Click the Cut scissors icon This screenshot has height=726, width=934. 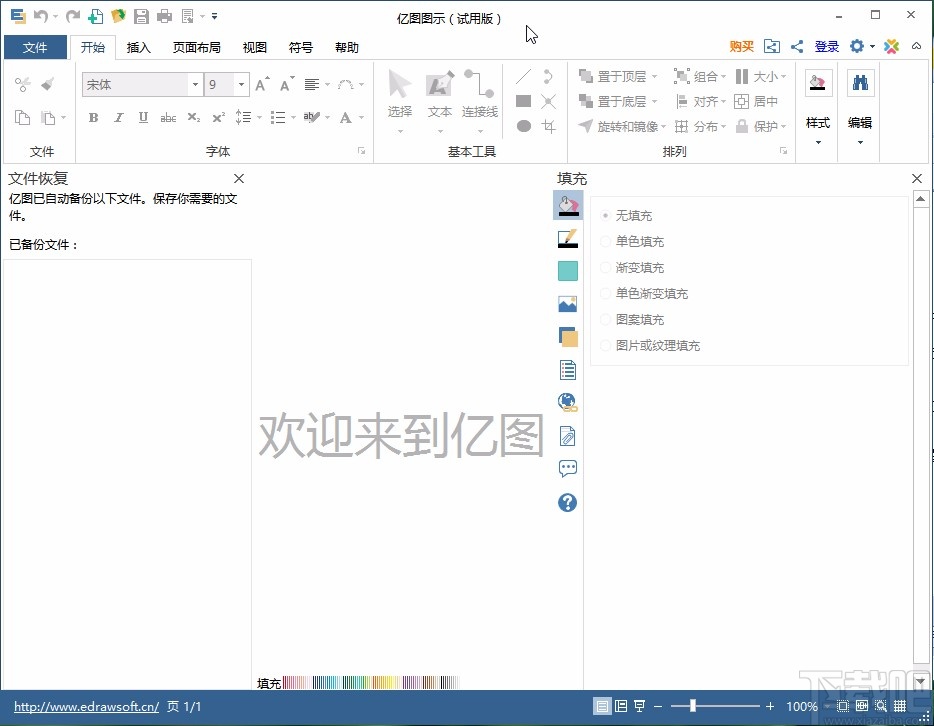(23, 85)
